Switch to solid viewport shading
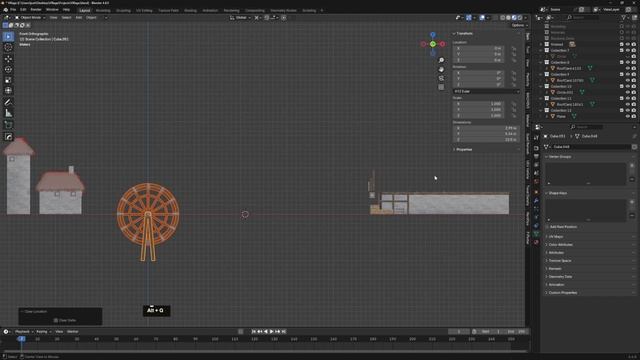 pyautogui.click(x=509, y=18)
